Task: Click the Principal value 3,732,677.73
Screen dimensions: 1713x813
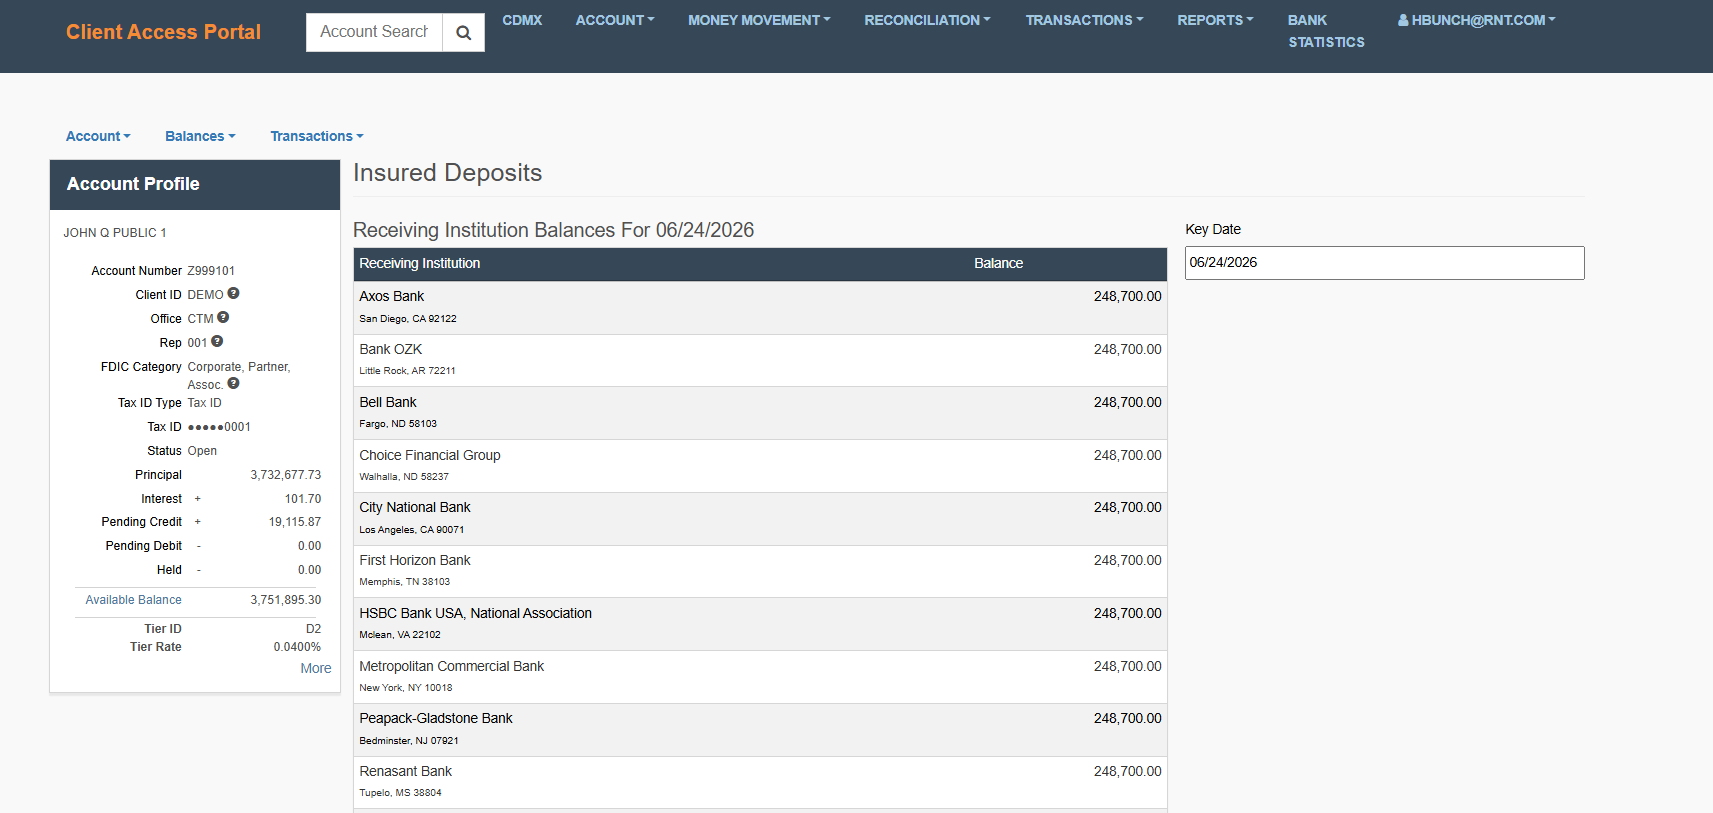Action: pyautogui.click(x=286, y=475)
